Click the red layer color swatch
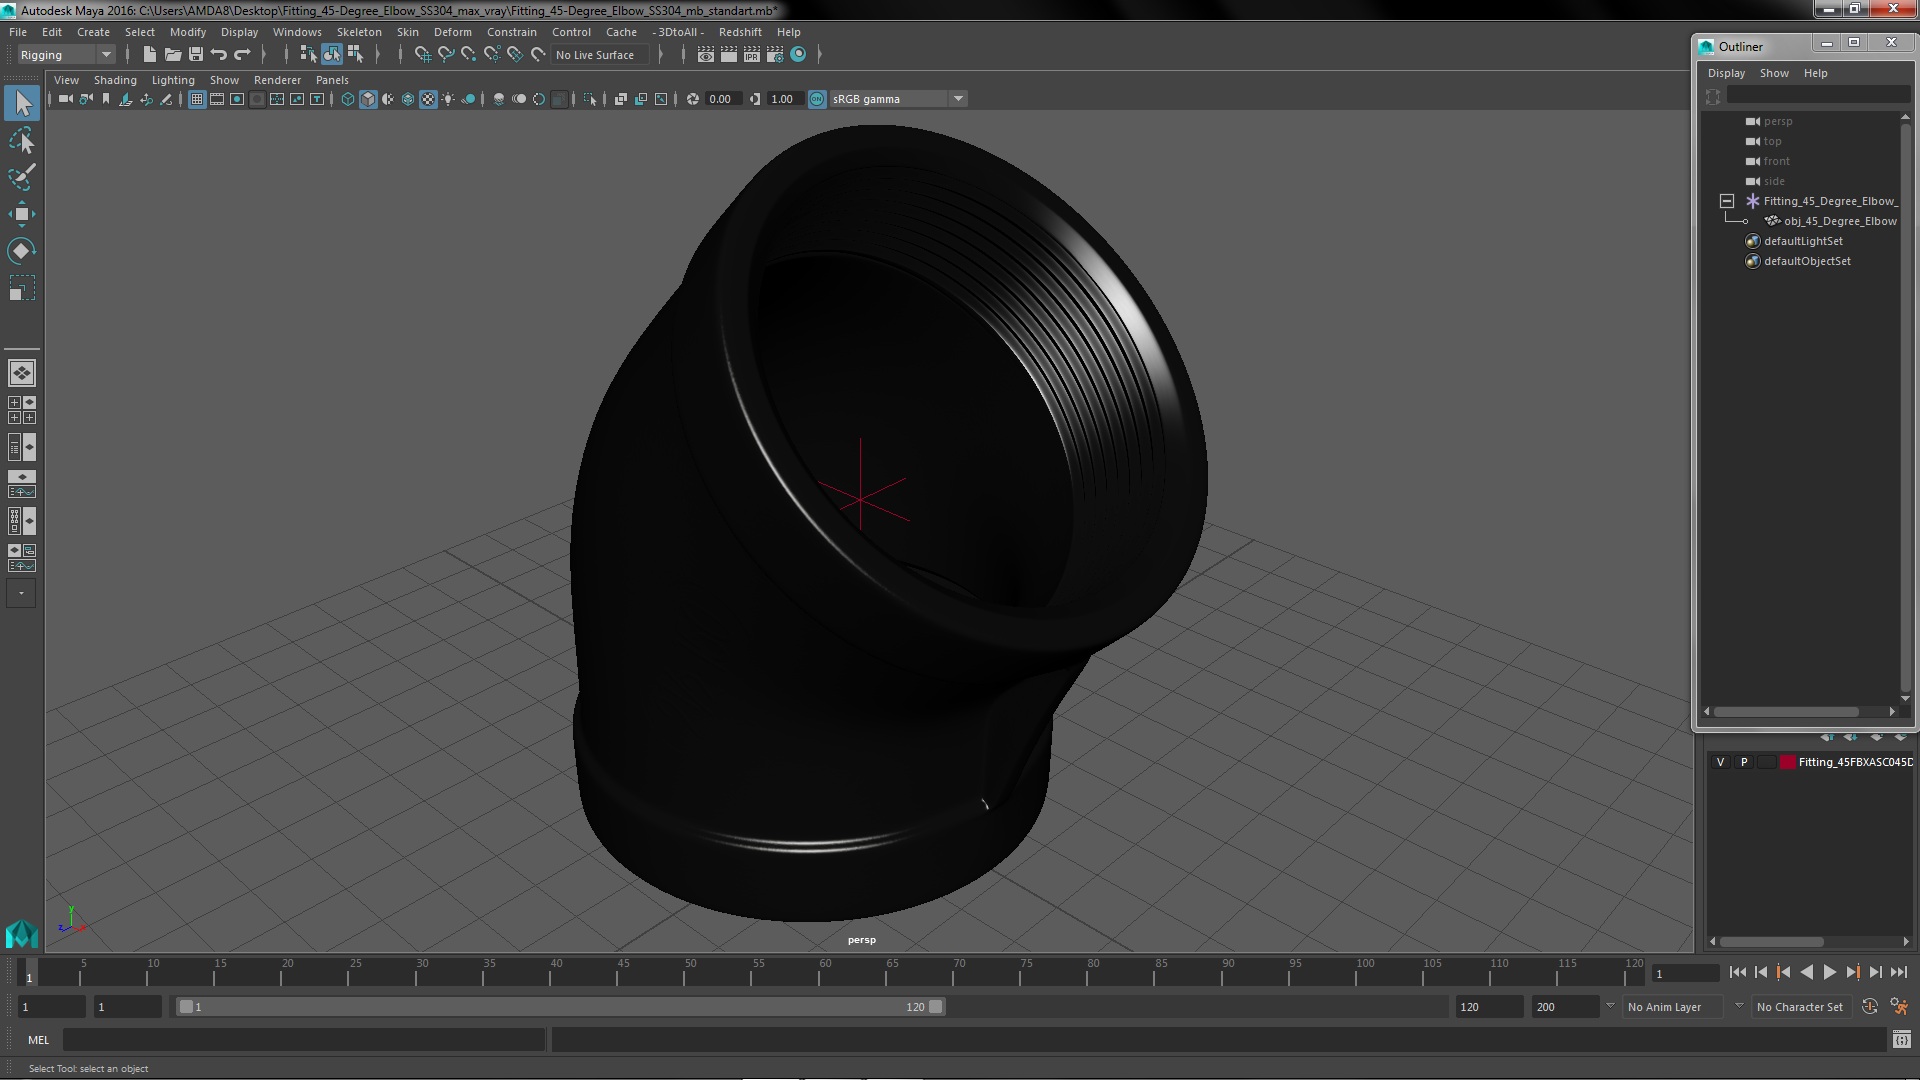 tap(1787, 762)
